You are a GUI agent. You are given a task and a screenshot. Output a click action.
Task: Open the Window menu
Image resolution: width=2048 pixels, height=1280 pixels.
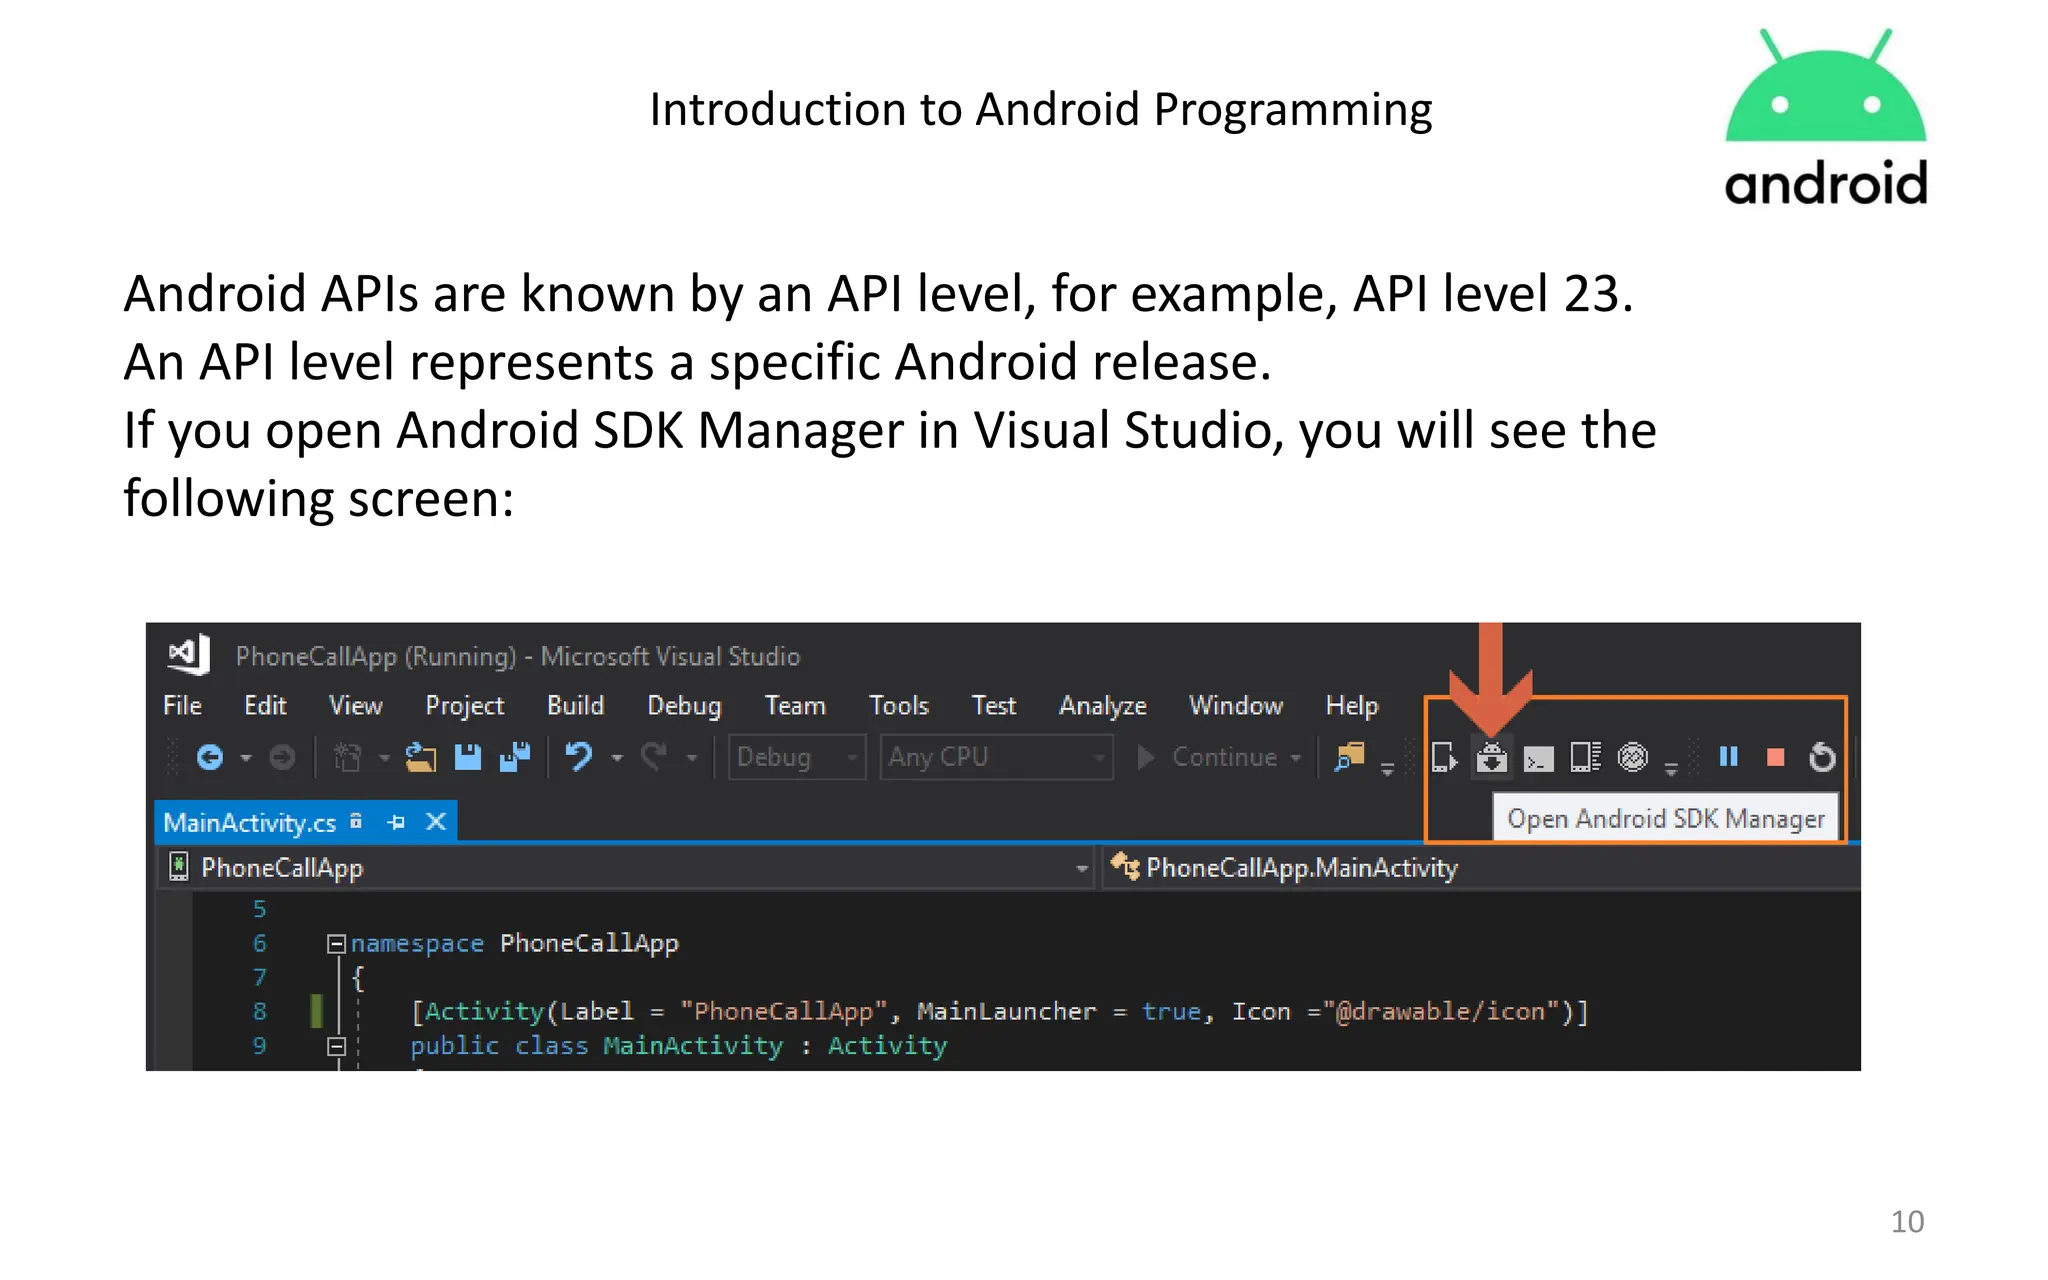(1235, 705)
